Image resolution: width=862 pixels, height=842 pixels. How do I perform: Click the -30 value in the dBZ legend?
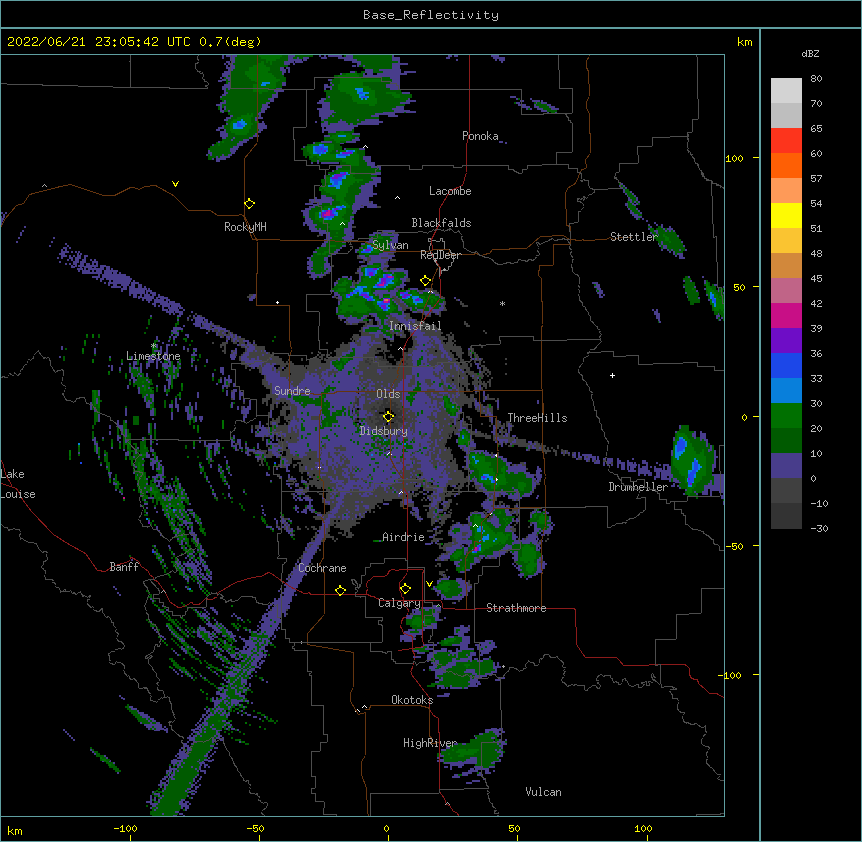pos(819,528)
